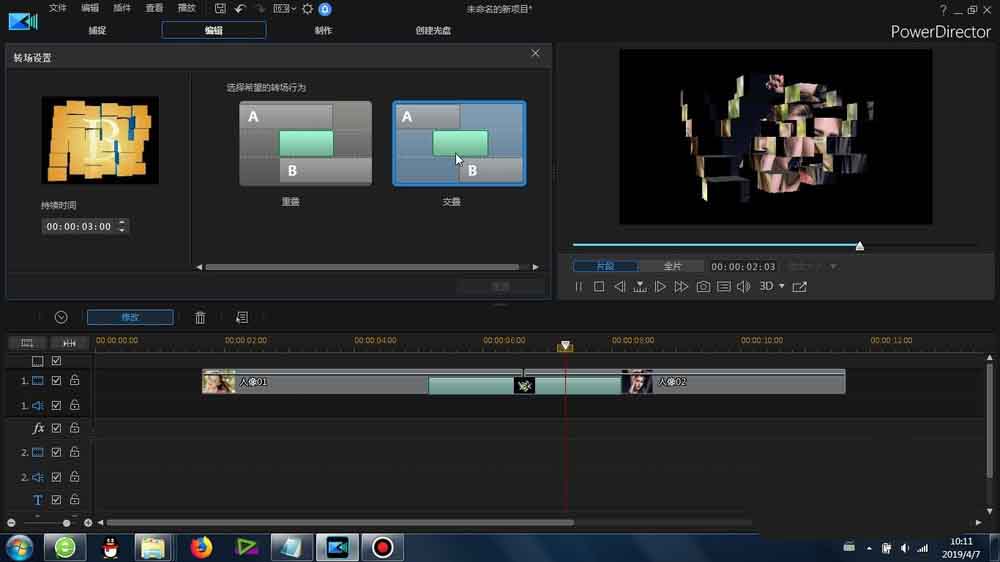Toggle the audio track 1 enable checkbox
The height and width of the screenshot is (562, 1000).
[x=56, y=405]
